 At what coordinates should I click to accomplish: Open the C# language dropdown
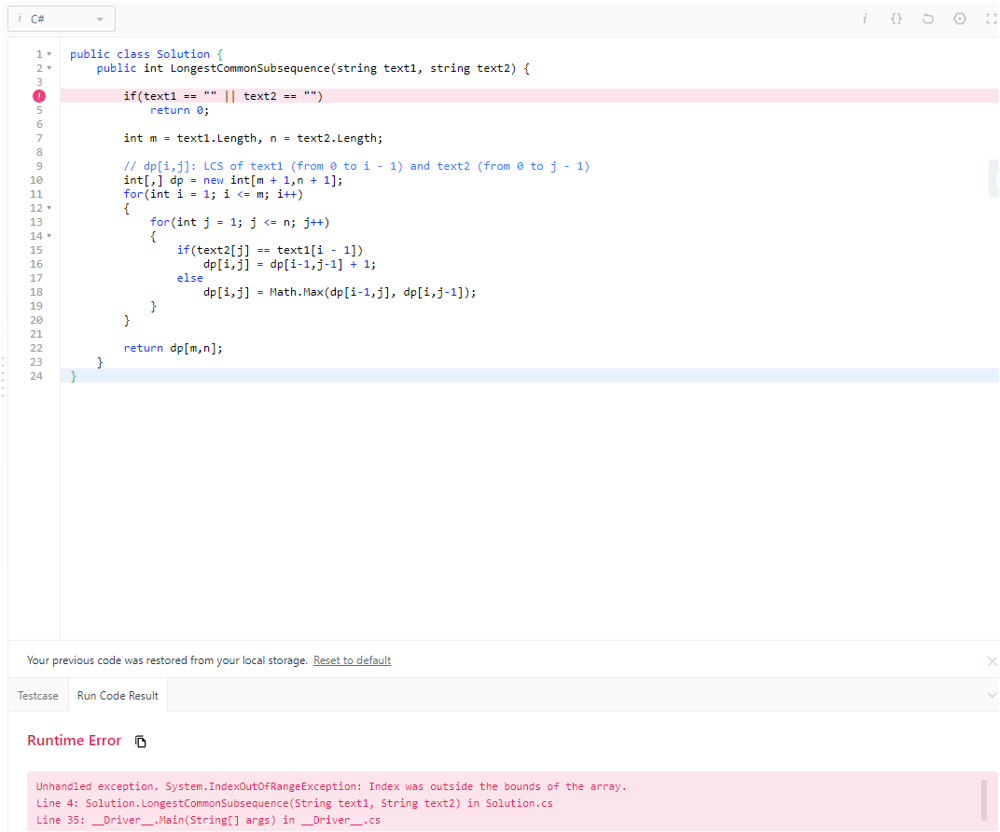click(62, 19)
